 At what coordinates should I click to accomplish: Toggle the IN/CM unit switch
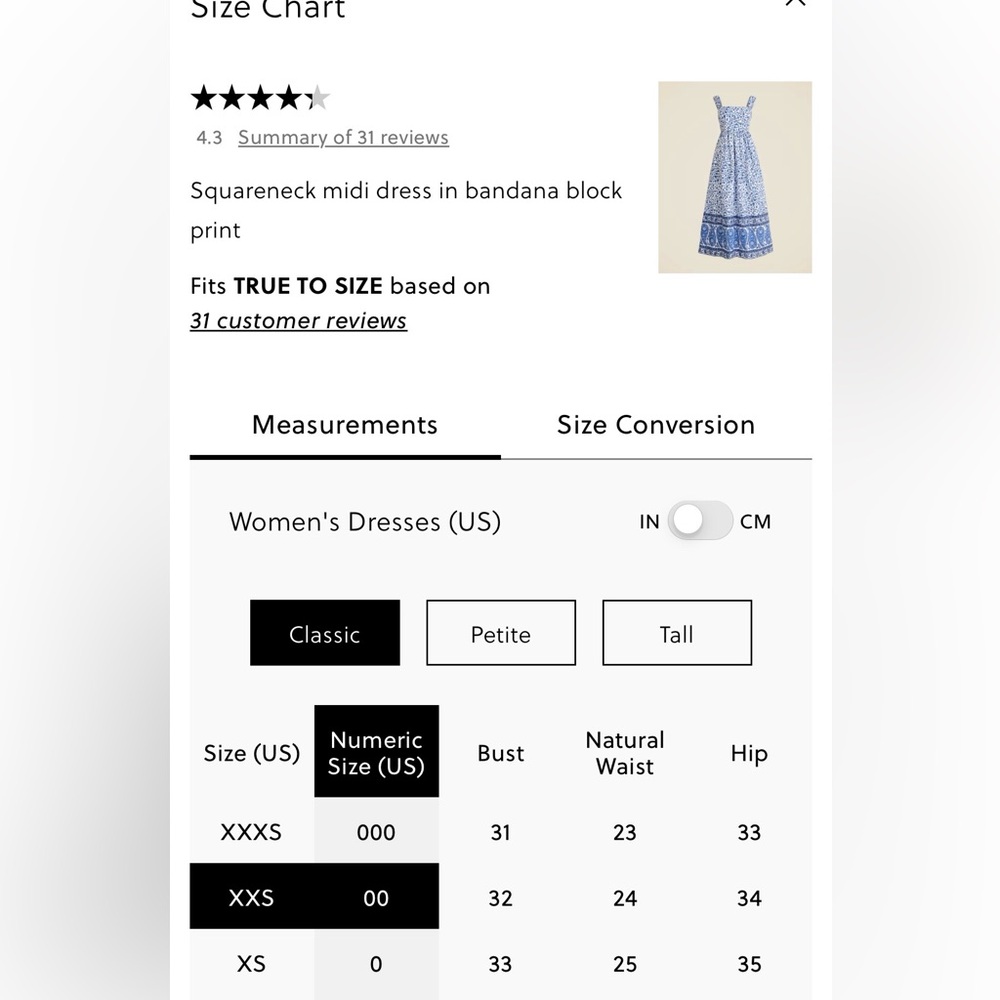(x=700, y=521)
